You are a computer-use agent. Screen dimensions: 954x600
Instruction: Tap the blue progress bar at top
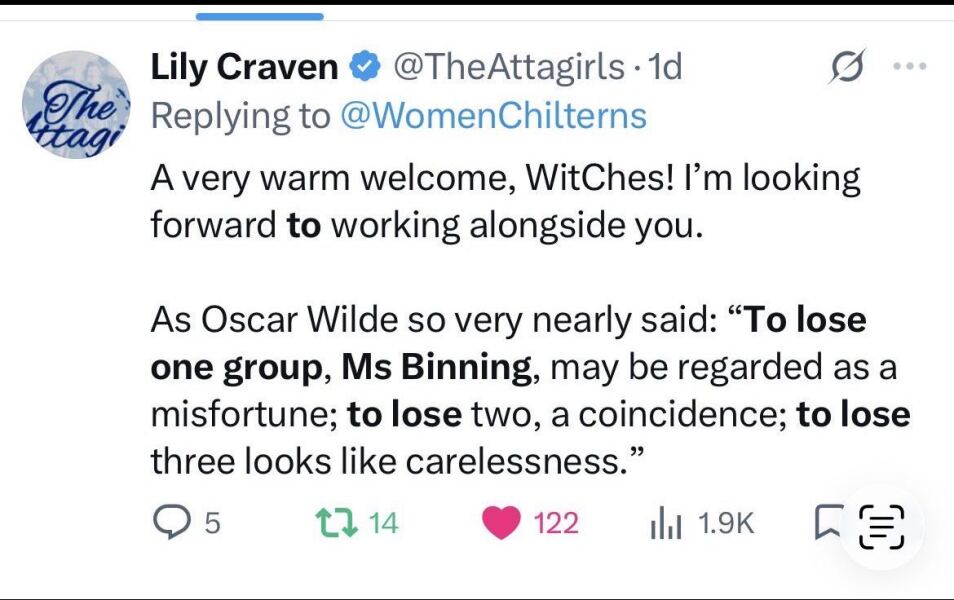pos(262,12)
